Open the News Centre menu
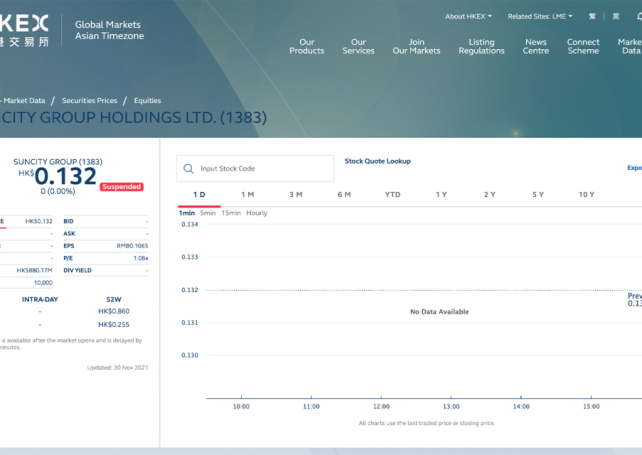 [x=536, y=46]
